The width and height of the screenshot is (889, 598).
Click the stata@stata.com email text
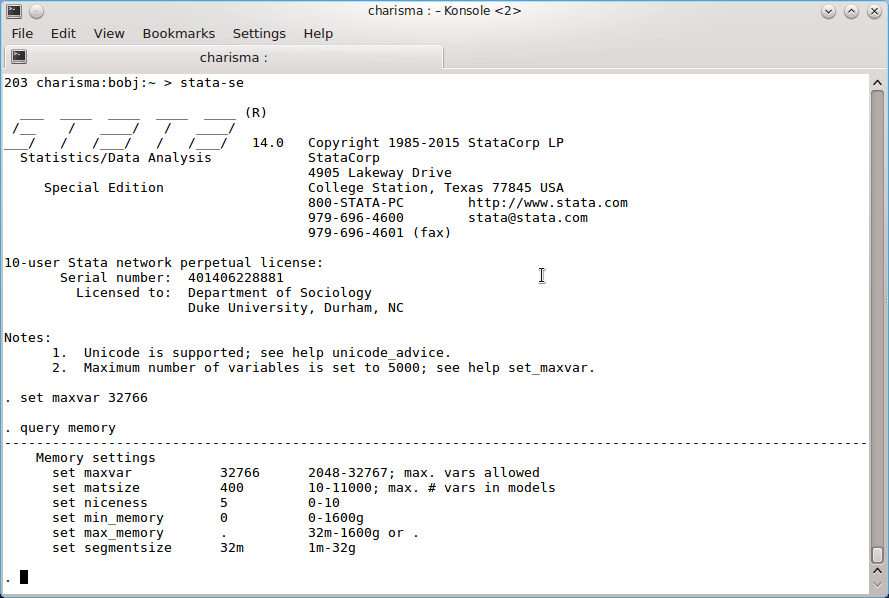528,218
